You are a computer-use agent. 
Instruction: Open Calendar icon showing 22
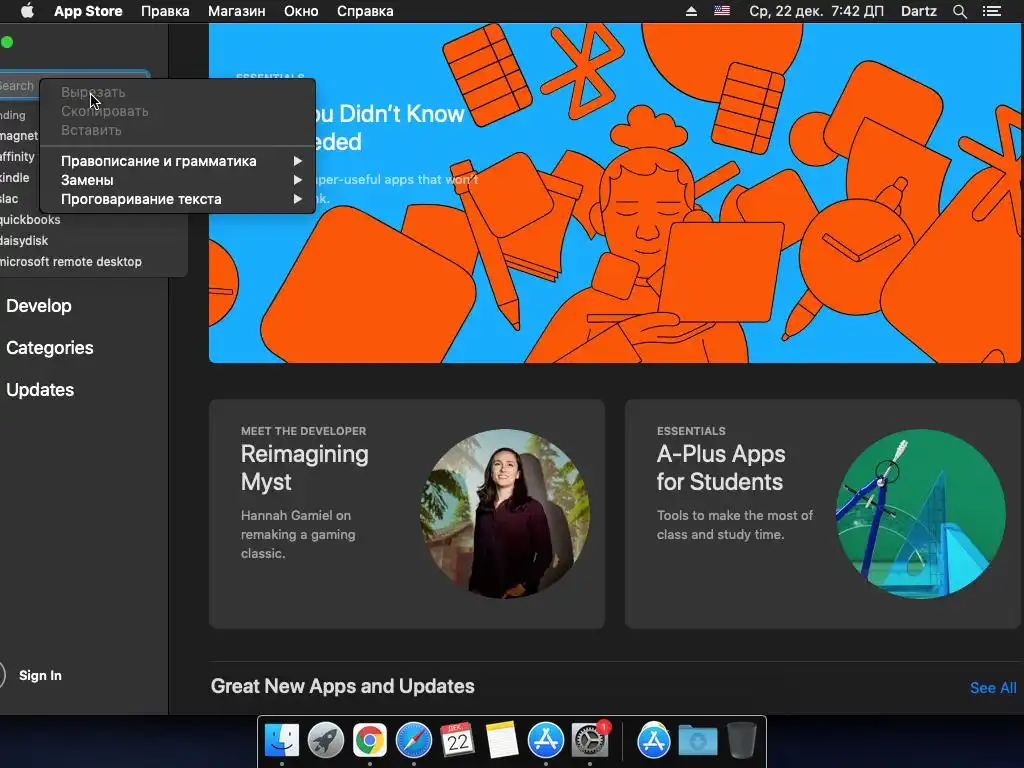[x=457, y=741]
